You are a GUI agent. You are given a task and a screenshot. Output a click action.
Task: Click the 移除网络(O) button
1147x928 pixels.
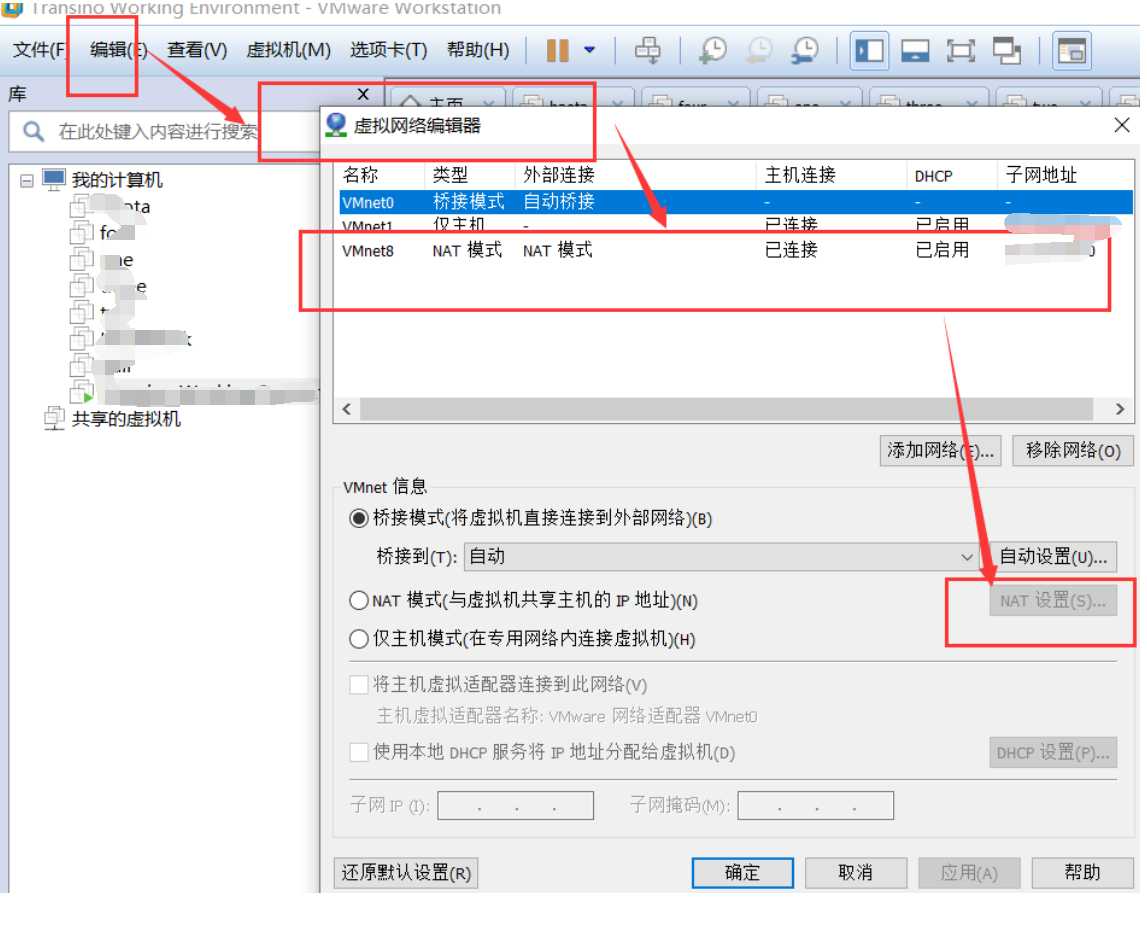click(1072, 450)
